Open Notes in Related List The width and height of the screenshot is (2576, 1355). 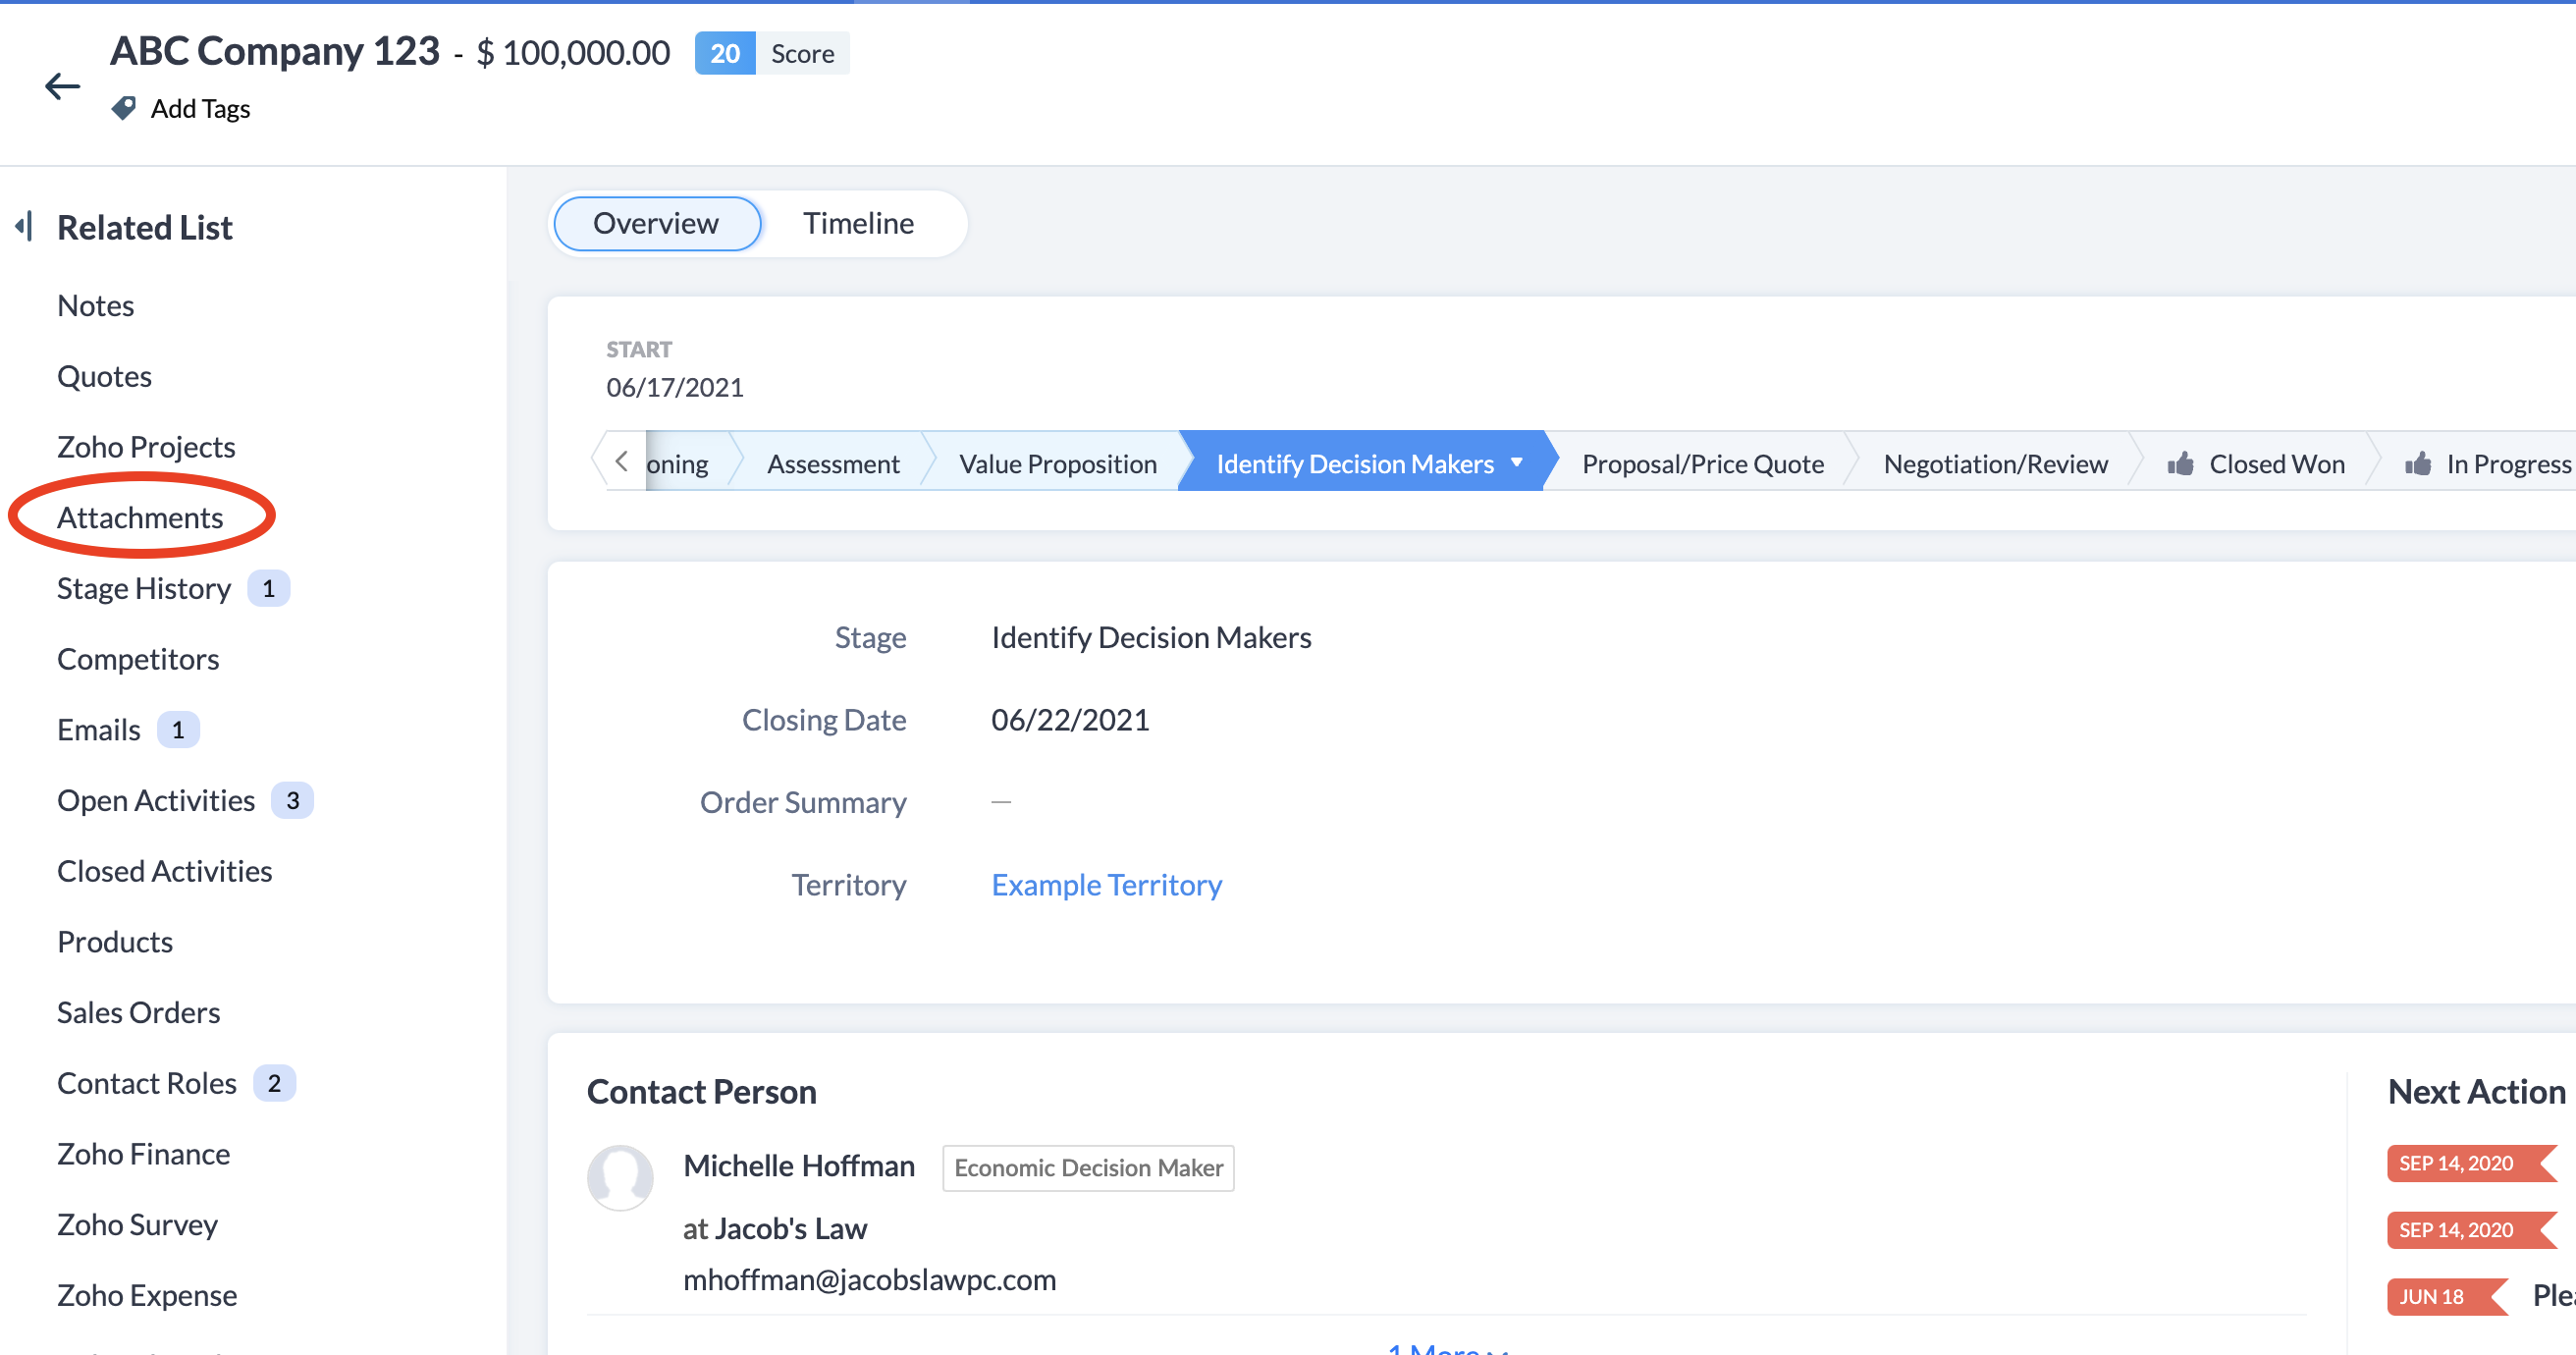[95, 305]
